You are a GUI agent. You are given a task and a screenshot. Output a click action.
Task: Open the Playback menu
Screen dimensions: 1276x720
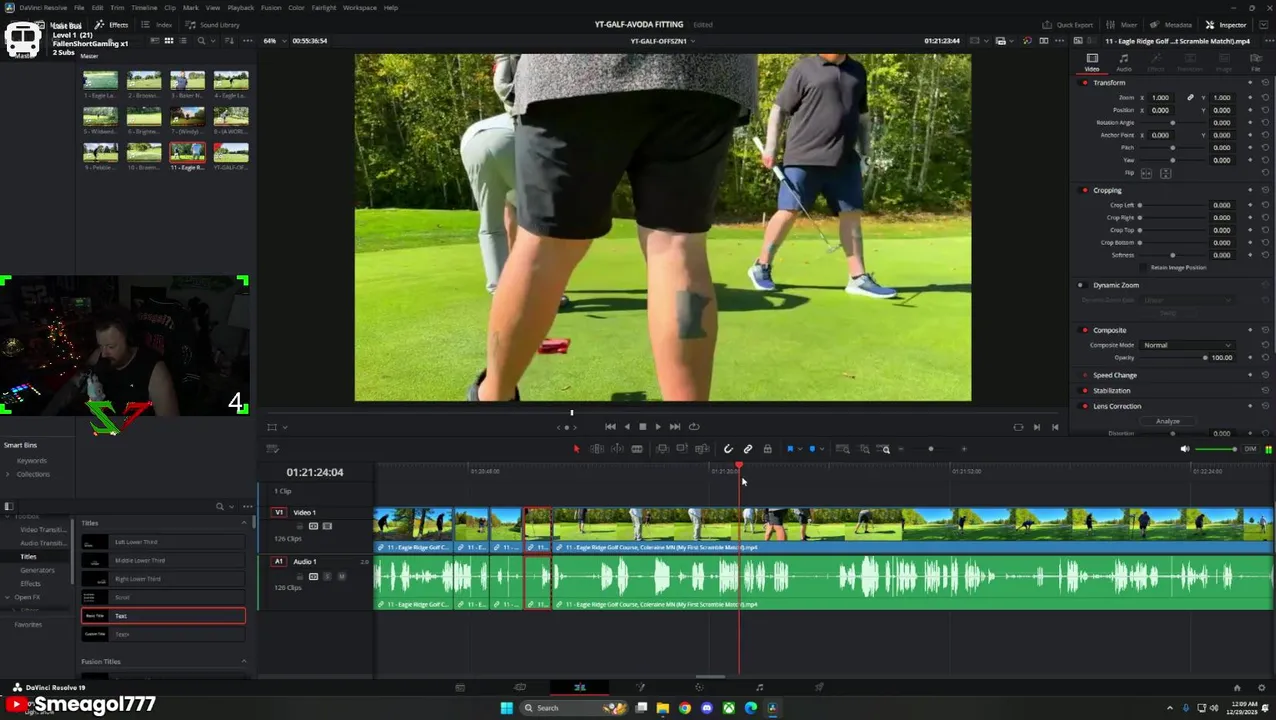241,8
